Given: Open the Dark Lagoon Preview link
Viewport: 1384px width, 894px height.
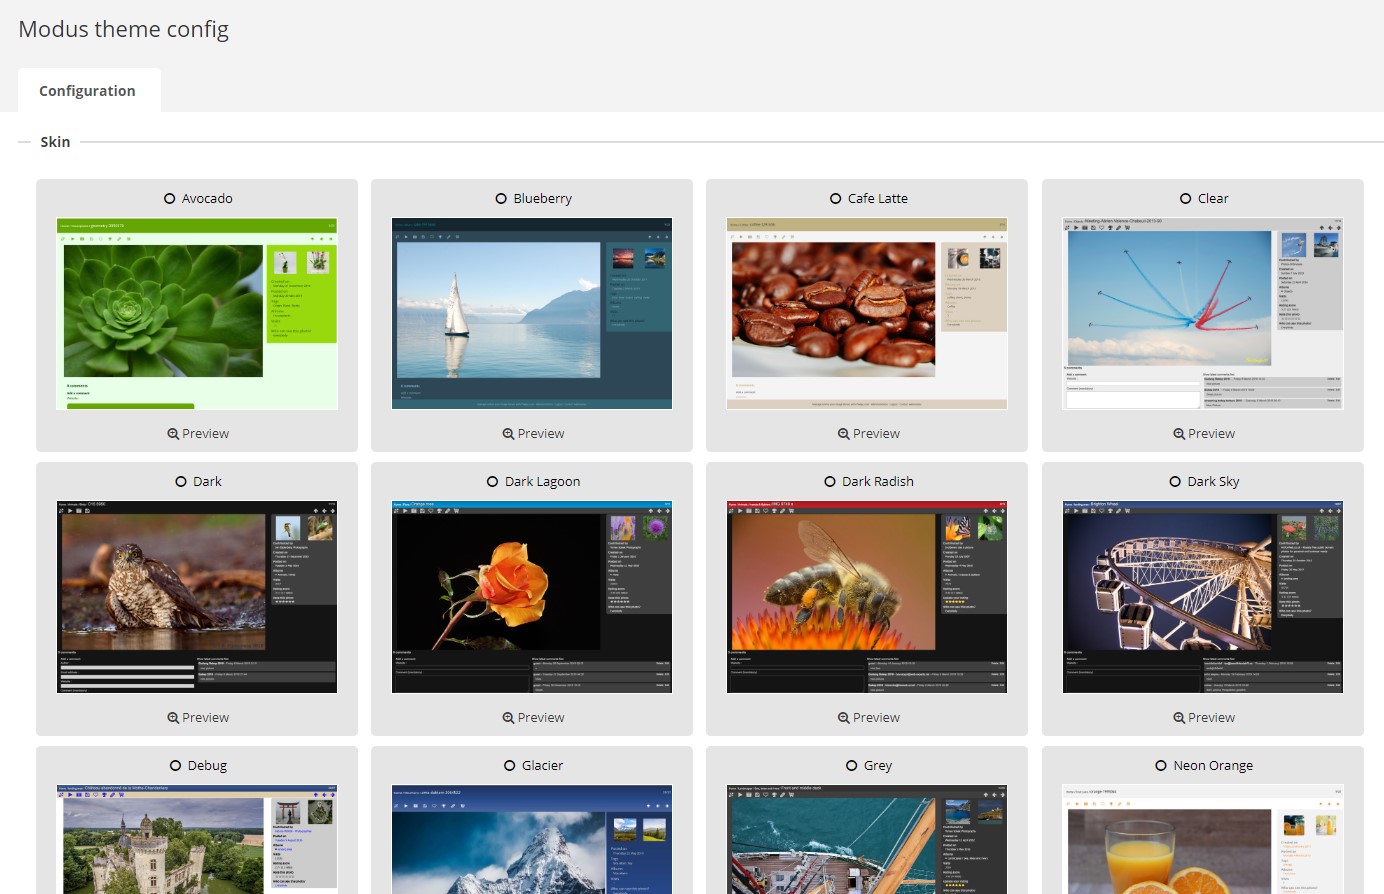Looking at the screenshot, I should (533, 718).
